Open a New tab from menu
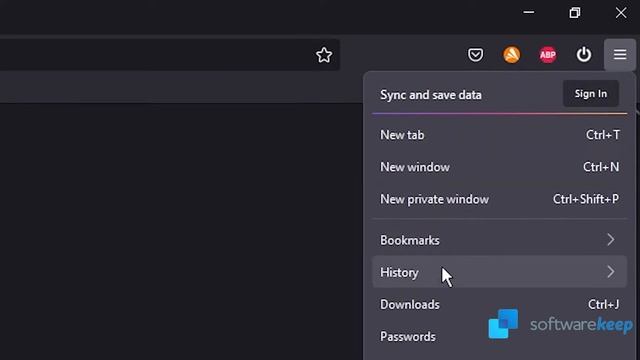 click(x=500, y=135)
